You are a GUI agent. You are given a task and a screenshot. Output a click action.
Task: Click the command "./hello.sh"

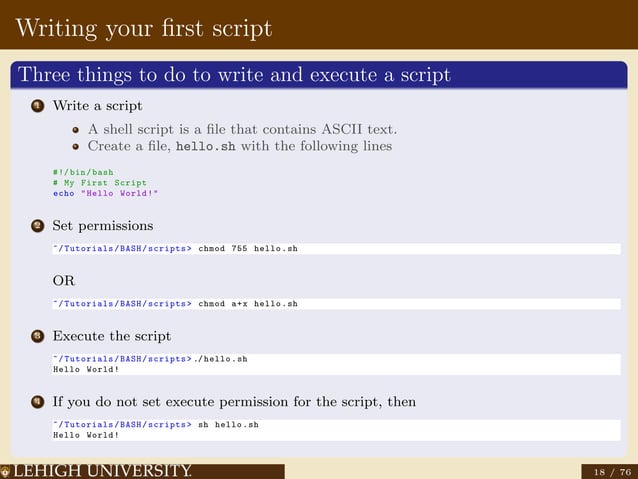[221, 359]
